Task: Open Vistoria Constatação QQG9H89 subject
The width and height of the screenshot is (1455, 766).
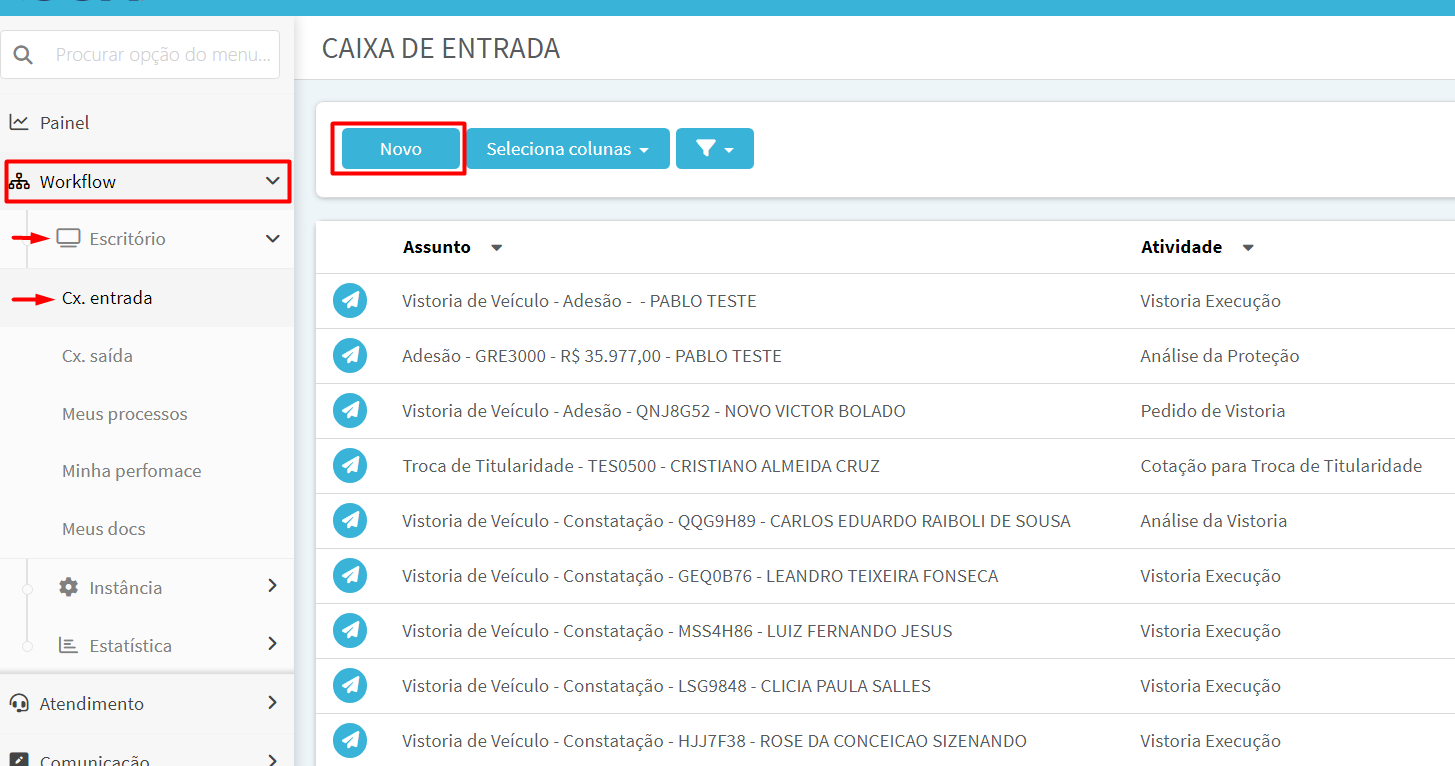Action: [736, 521]
